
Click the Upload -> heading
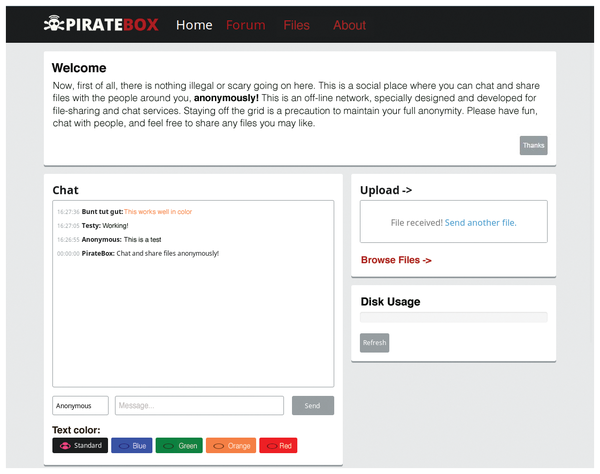coord(386,190)
